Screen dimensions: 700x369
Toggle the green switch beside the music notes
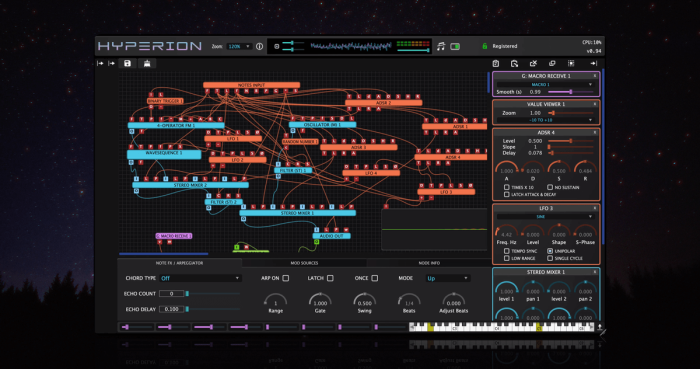pos(455,46)
